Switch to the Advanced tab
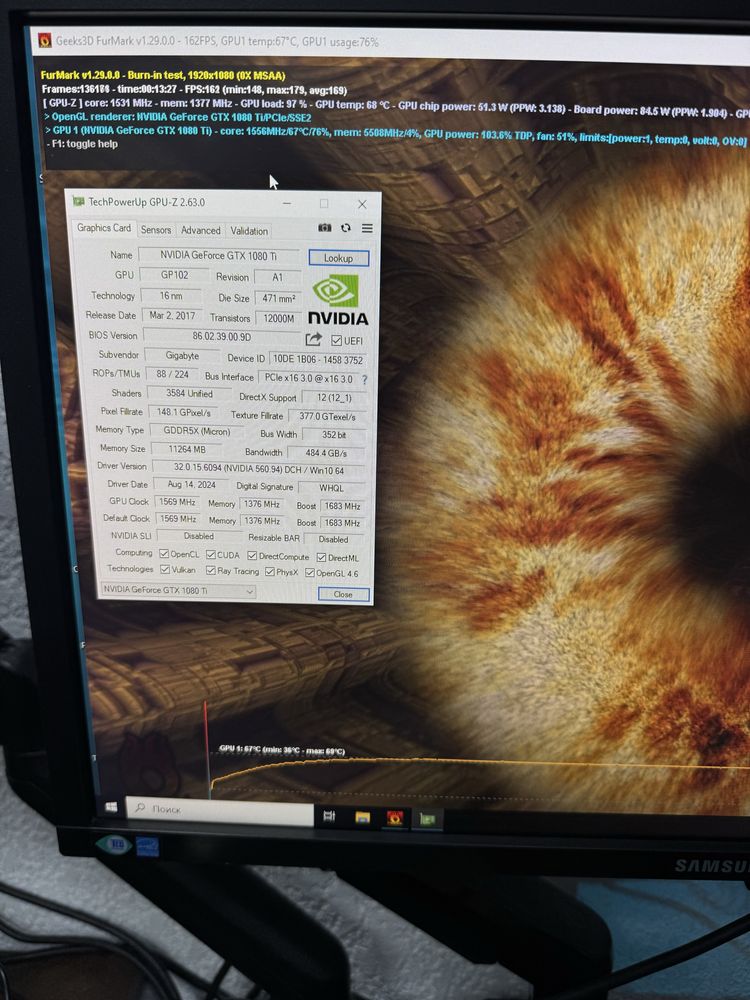This screenshot has width=750, height=1000. pyautogui.click(x=200, y=230)
